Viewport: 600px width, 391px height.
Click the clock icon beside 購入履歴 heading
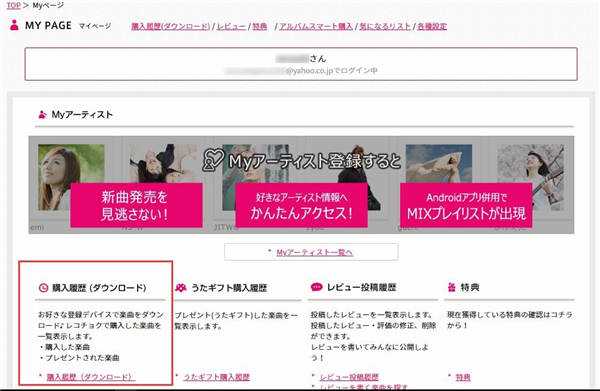click(44, 288)
